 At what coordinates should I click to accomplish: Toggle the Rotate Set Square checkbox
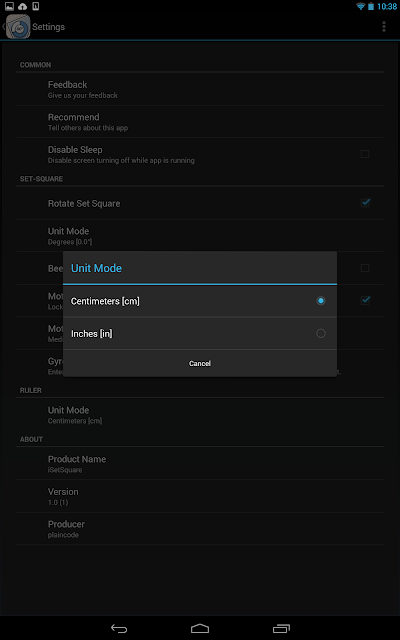[x=365, y=203]
